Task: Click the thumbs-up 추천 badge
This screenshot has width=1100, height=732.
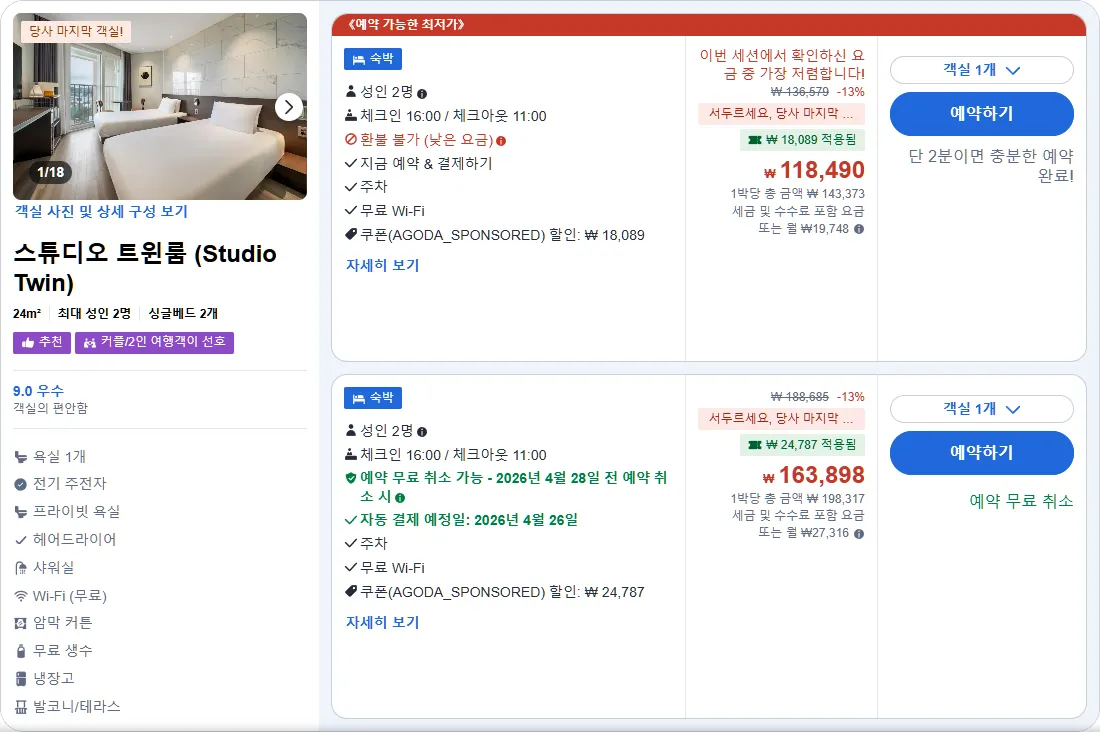Action: click(42, 342)
